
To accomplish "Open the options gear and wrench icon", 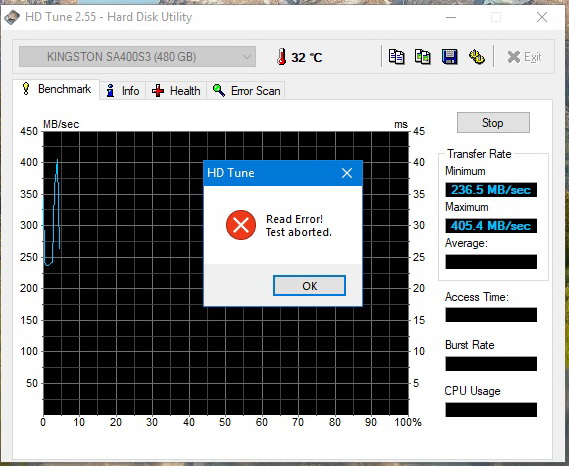I will [476, 57].
